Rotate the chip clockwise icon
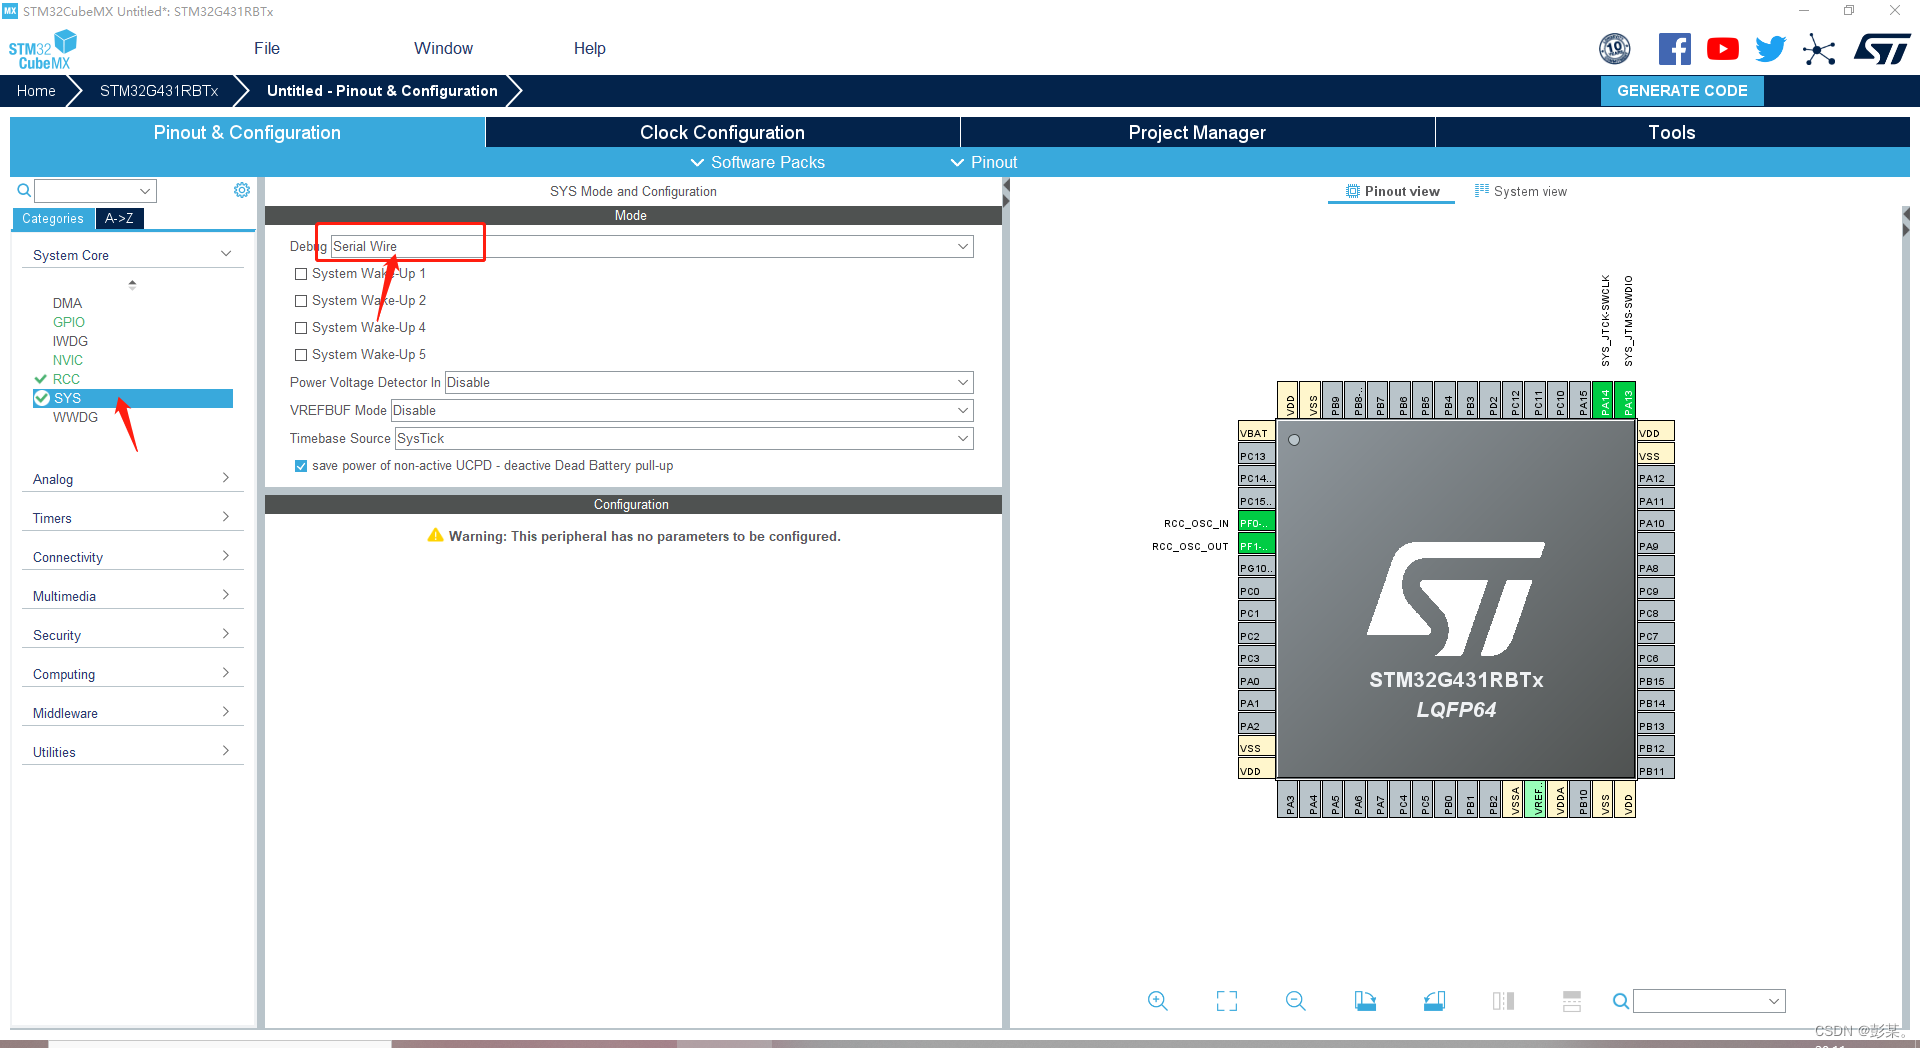The image size is (1920, 1048). tap(1365, 1001)
